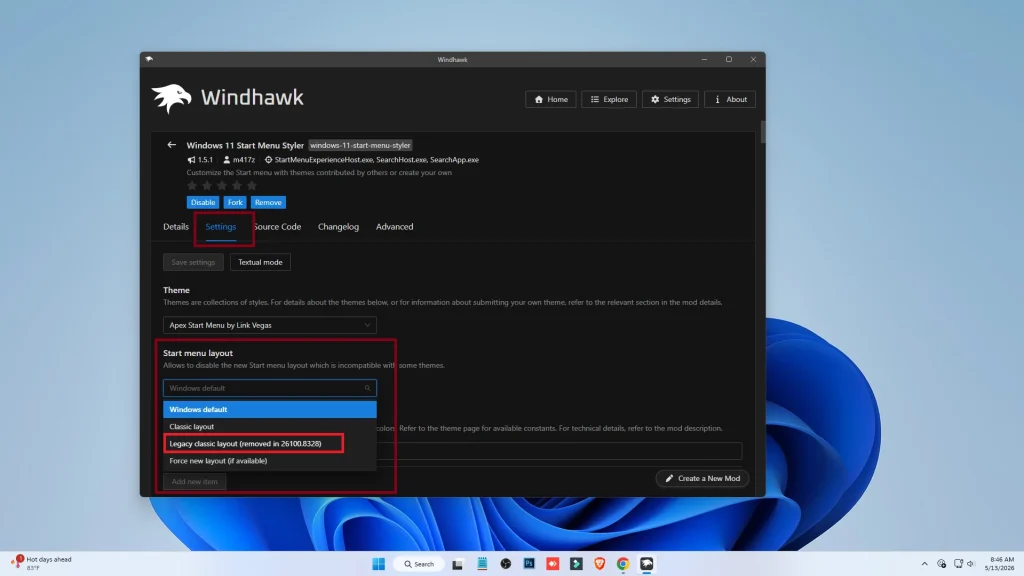Select Force new layout option
The height and width of the screenshot is (576, 1024).
[270, 460]
